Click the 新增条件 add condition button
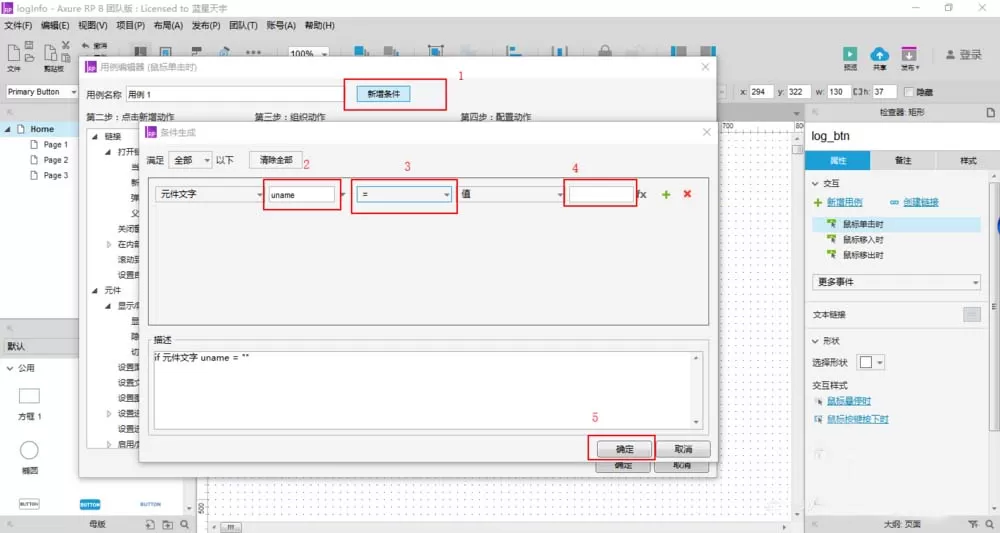1000x533 pixels. click(x=383, y=94)
